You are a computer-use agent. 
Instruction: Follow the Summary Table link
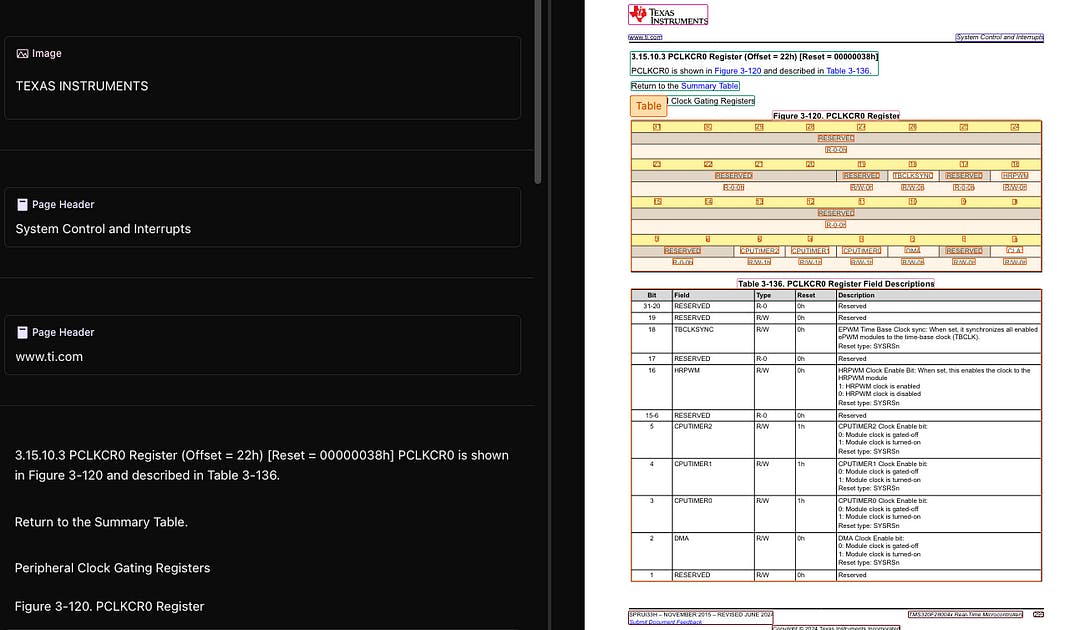tap(710, 86)
